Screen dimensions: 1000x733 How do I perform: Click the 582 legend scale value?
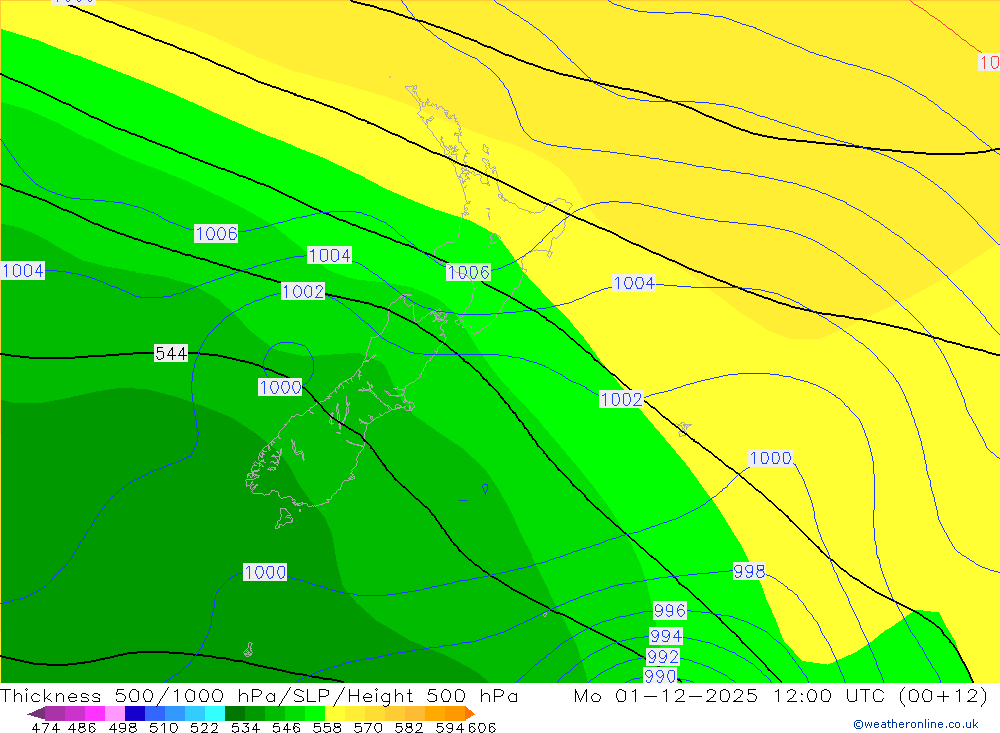tap(409, 727)
